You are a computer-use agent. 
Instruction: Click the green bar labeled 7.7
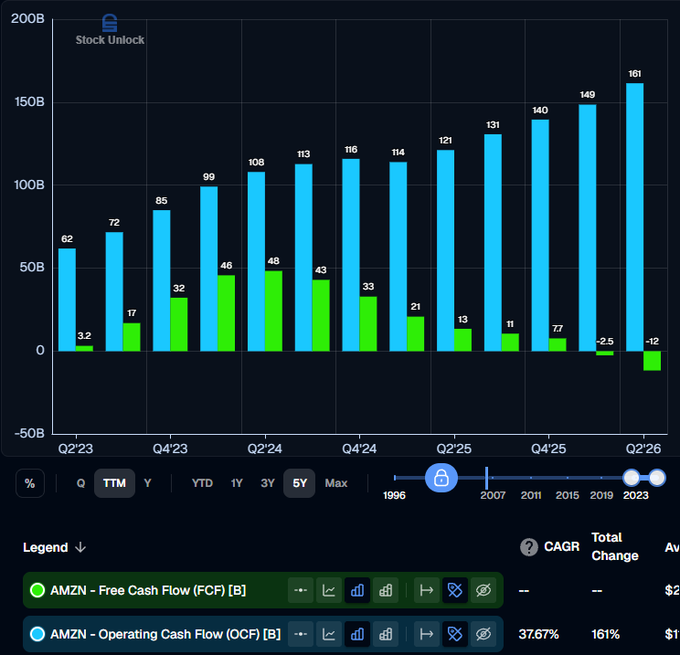click(558, 344)
